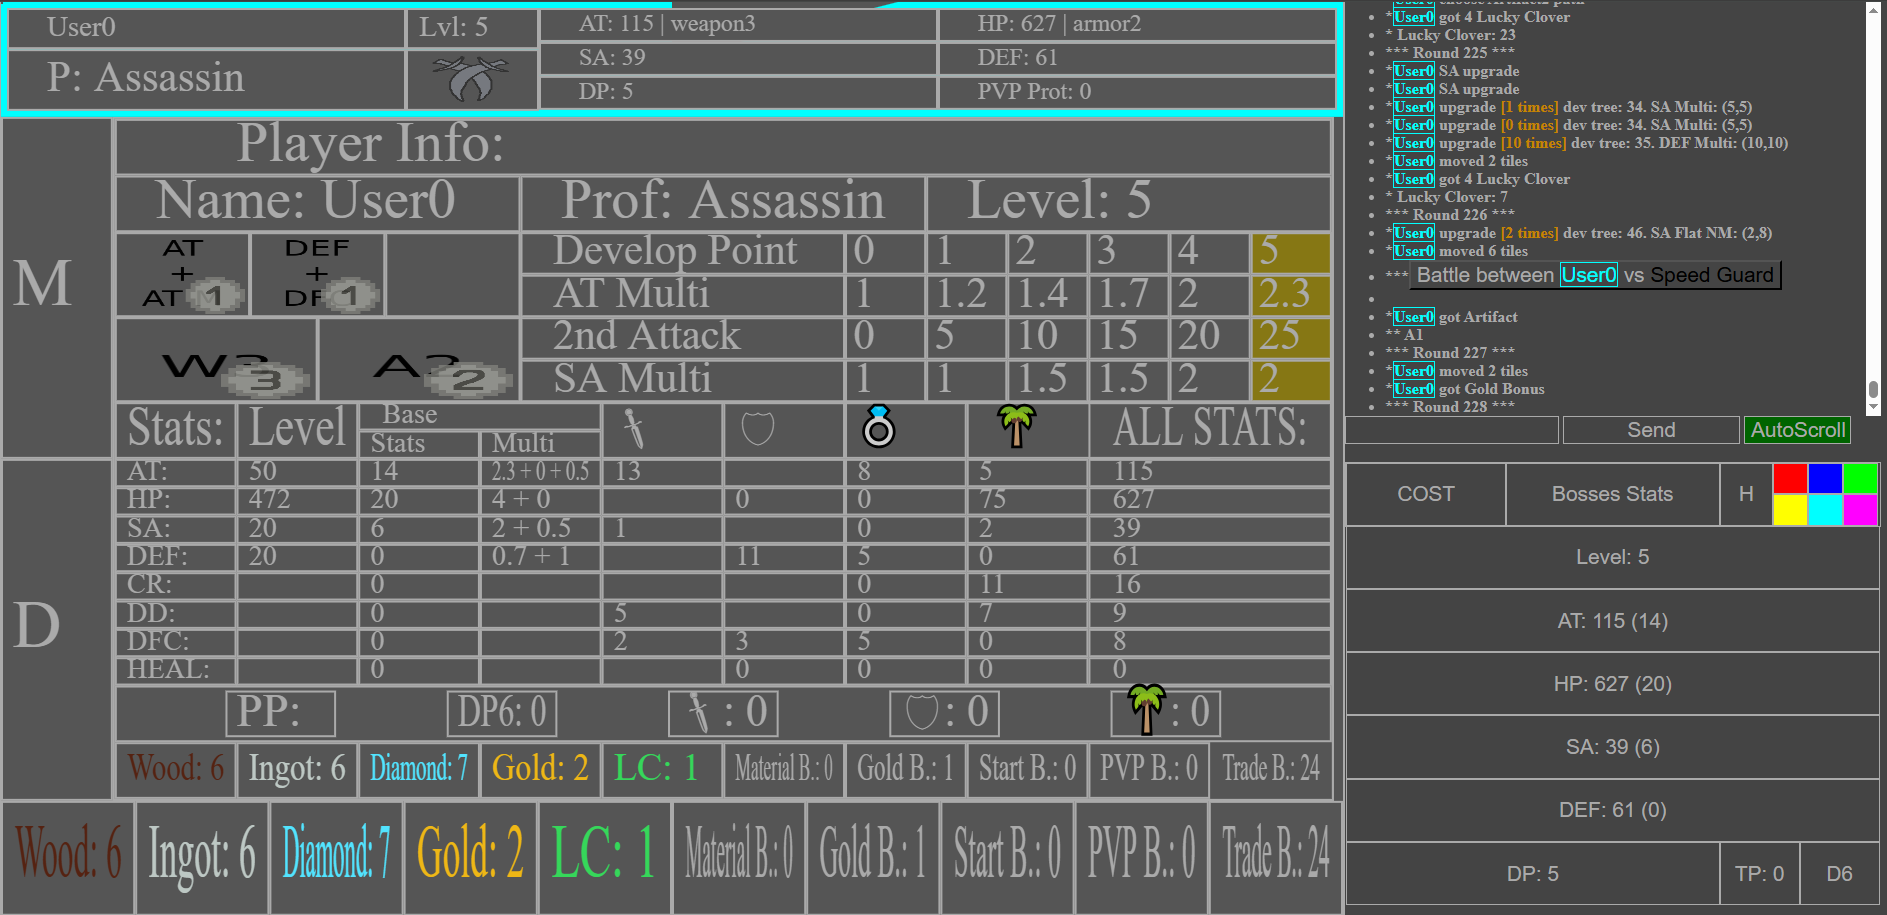
Task: Switch to the COST tab
Action: click(x=1424, y=493)
